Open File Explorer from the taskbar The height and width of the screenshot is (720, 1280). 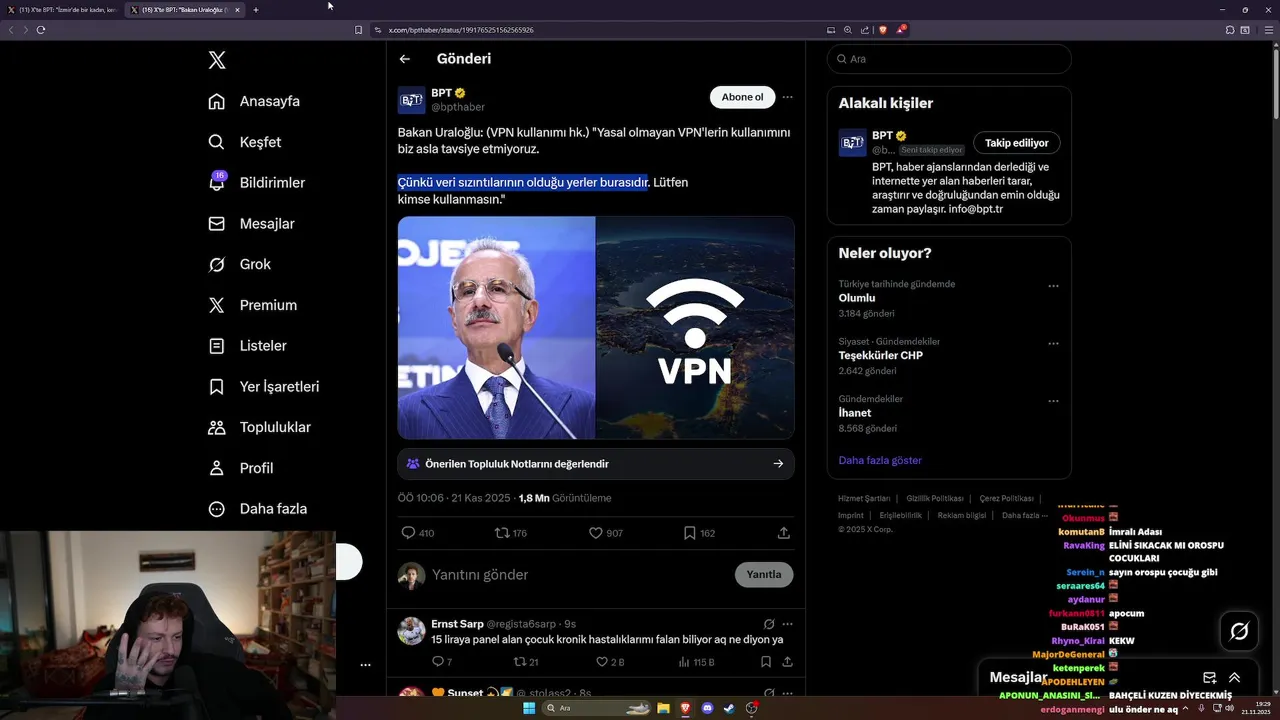663,708
